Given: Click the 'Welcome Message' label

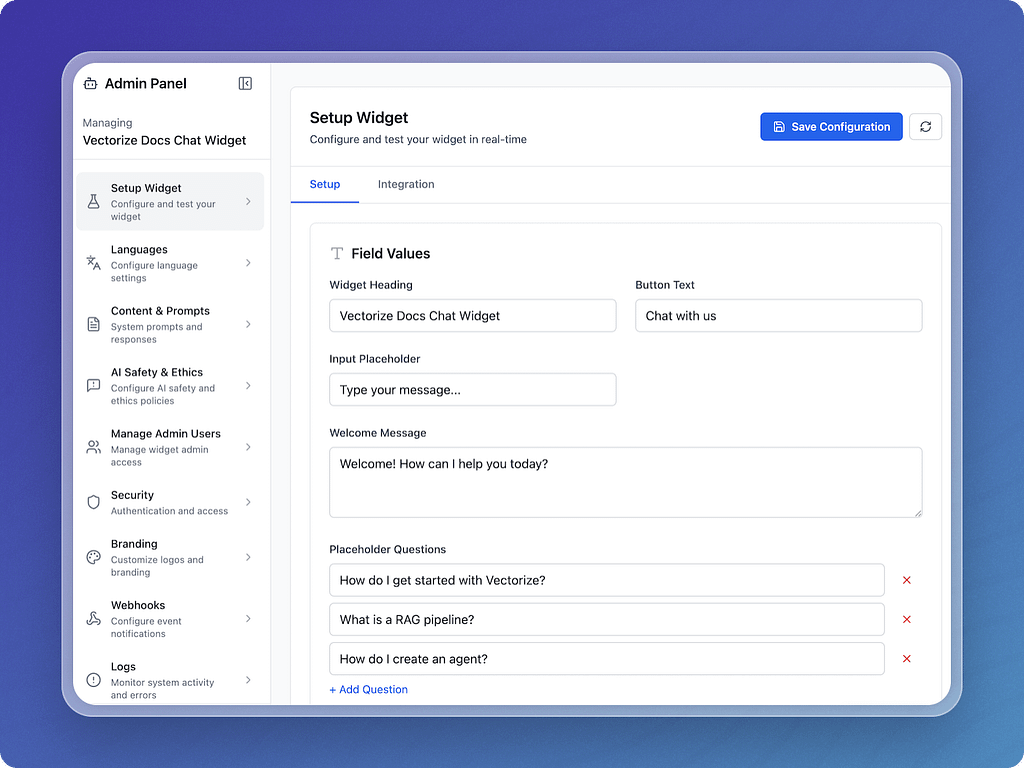Looking at the screenshot, I should [377, 433].
